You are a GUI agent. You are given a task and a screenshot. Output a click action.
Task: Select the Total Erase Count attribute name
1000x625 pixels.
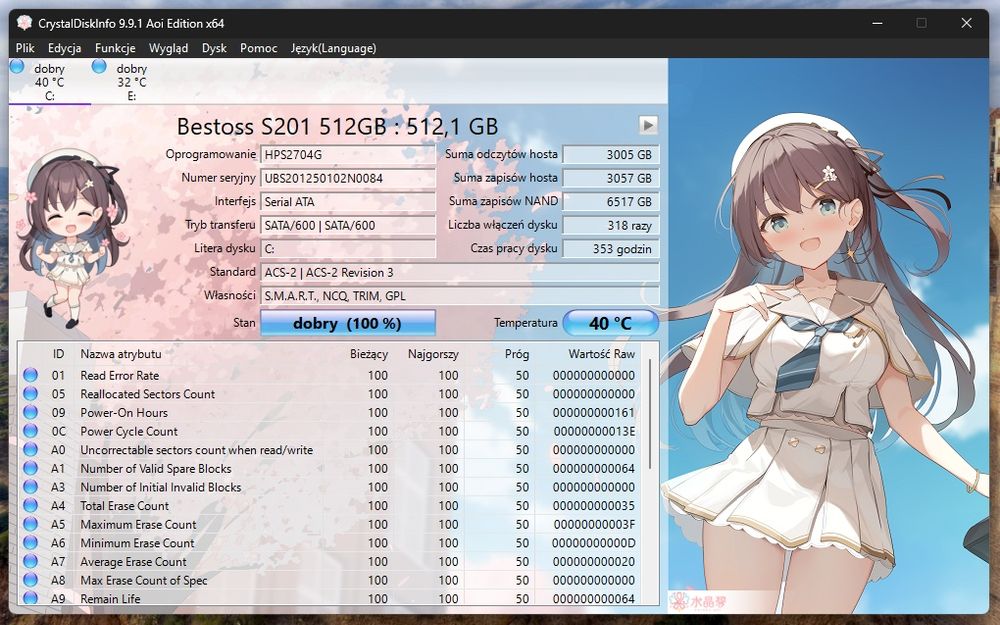coord(124,505)
